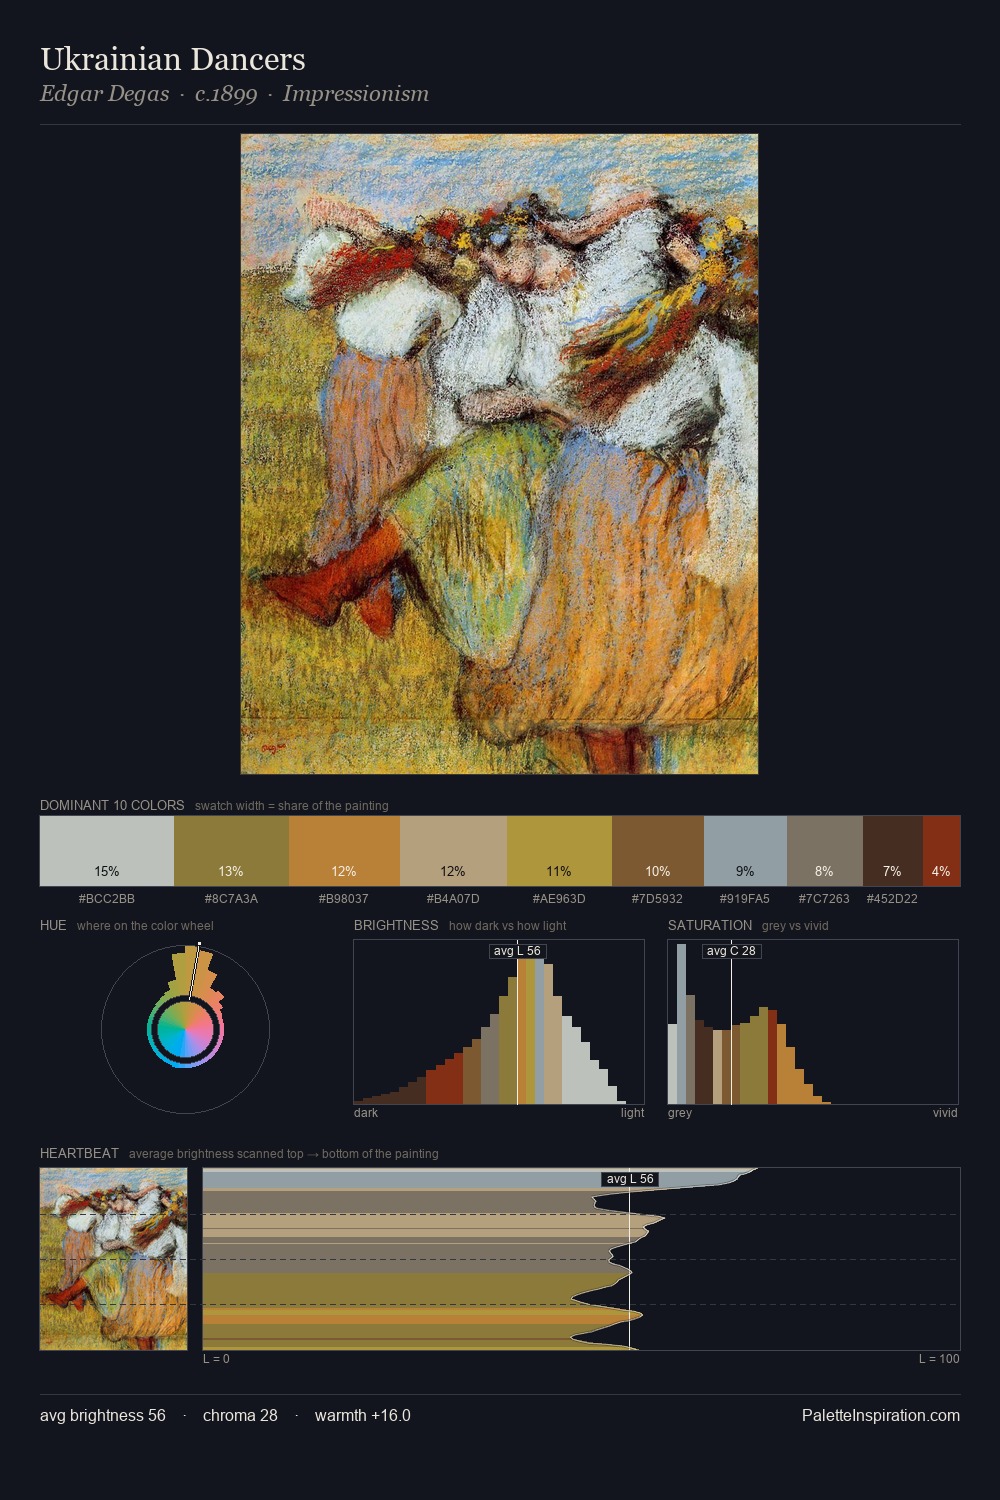
Task: Click the L = 0 axis label
Action: (216, 1359)
